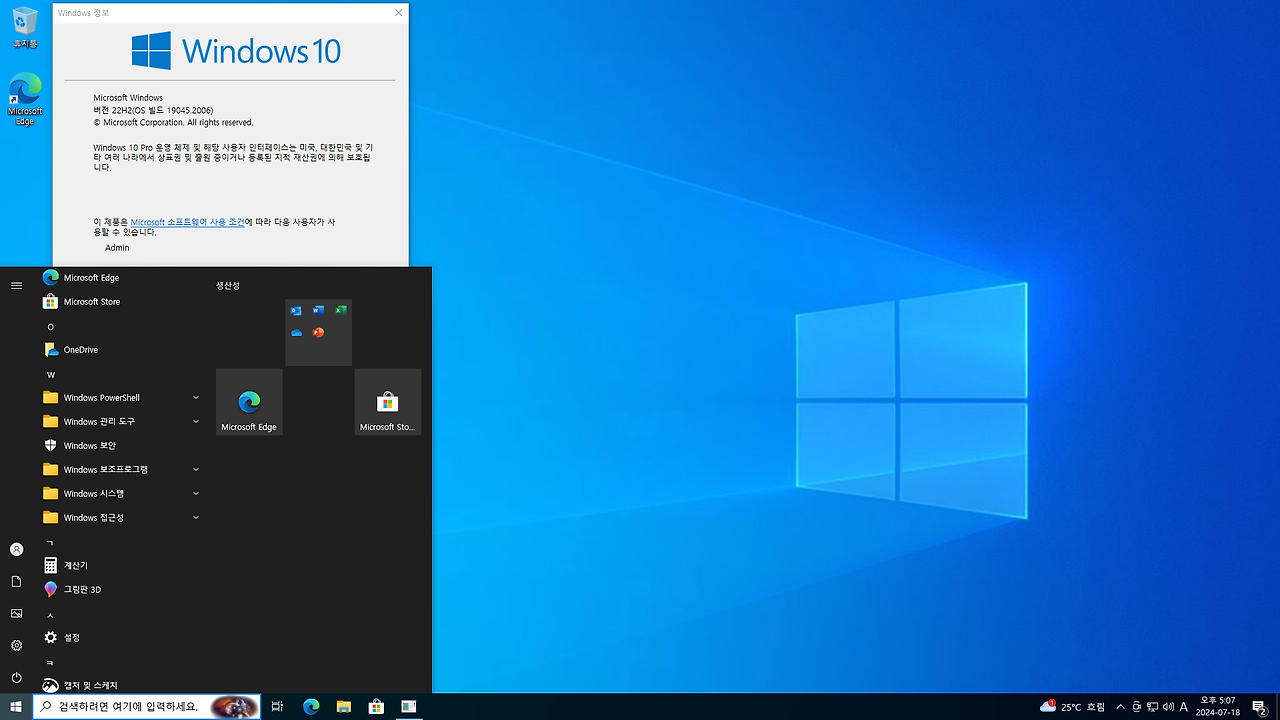Click the Windows 정보 title bar text
The width and height of the screenshot is (1280, 720).
pyautogui.click(x=84, y=13)
